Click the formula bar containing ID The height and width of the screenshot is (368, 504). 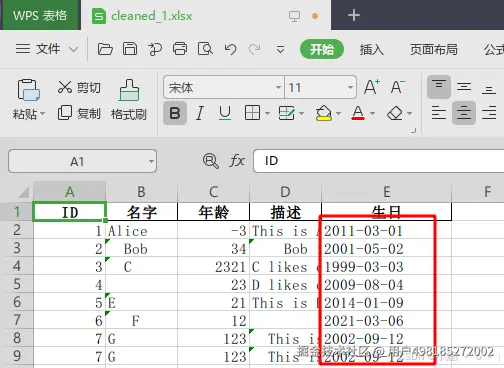pos(379,161)
